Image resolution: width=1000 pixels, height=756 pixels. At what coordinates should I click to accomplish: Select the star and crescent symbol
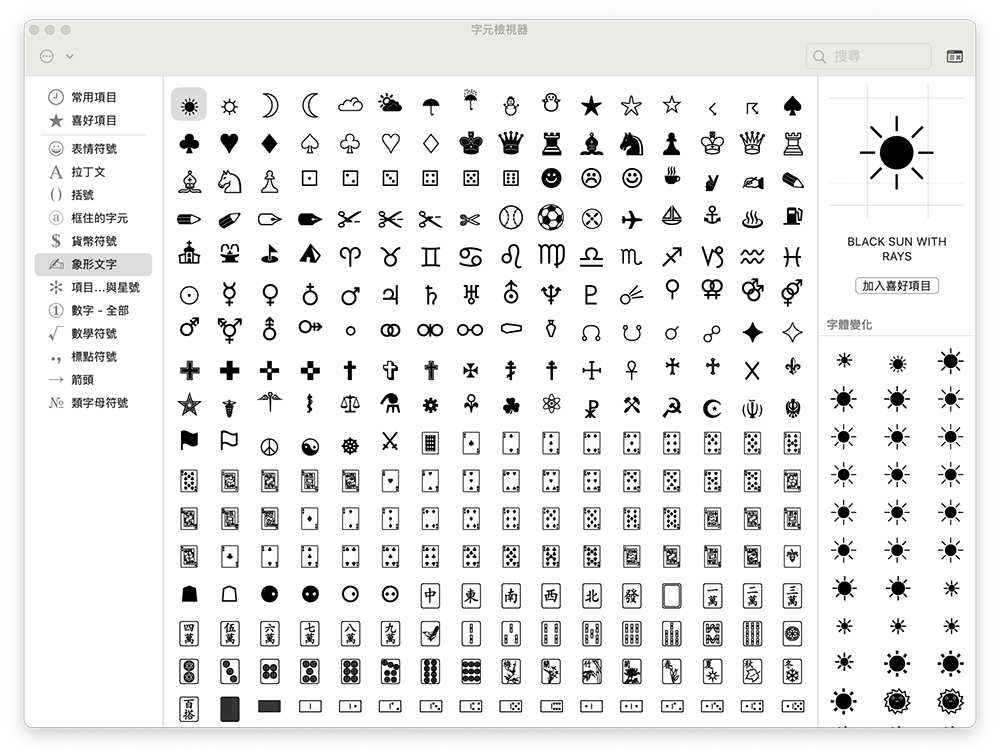[x=712, y=408]
